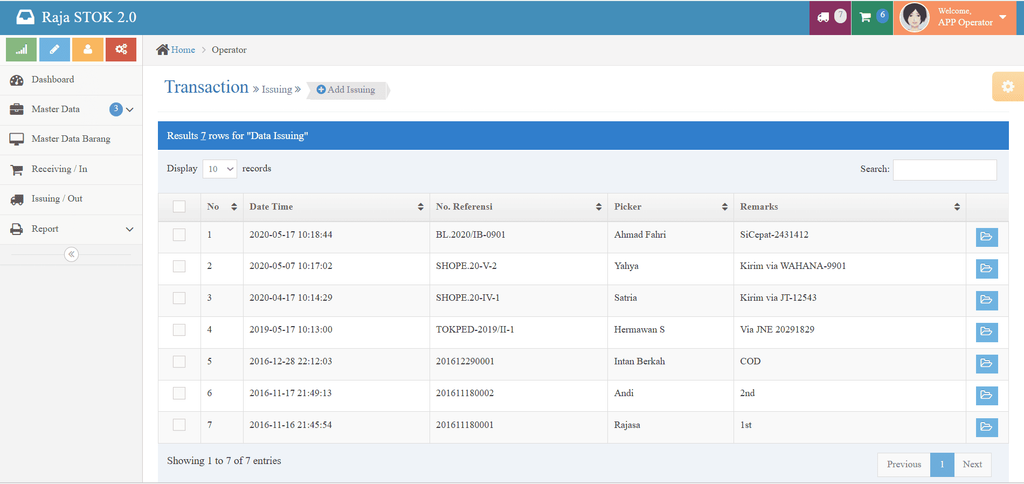The width and height of the screenshot is (1024, 484).
Task: Click the remark Kirim via WAHANA-9901
Action: pyautogui.click(x=793, y=266)
